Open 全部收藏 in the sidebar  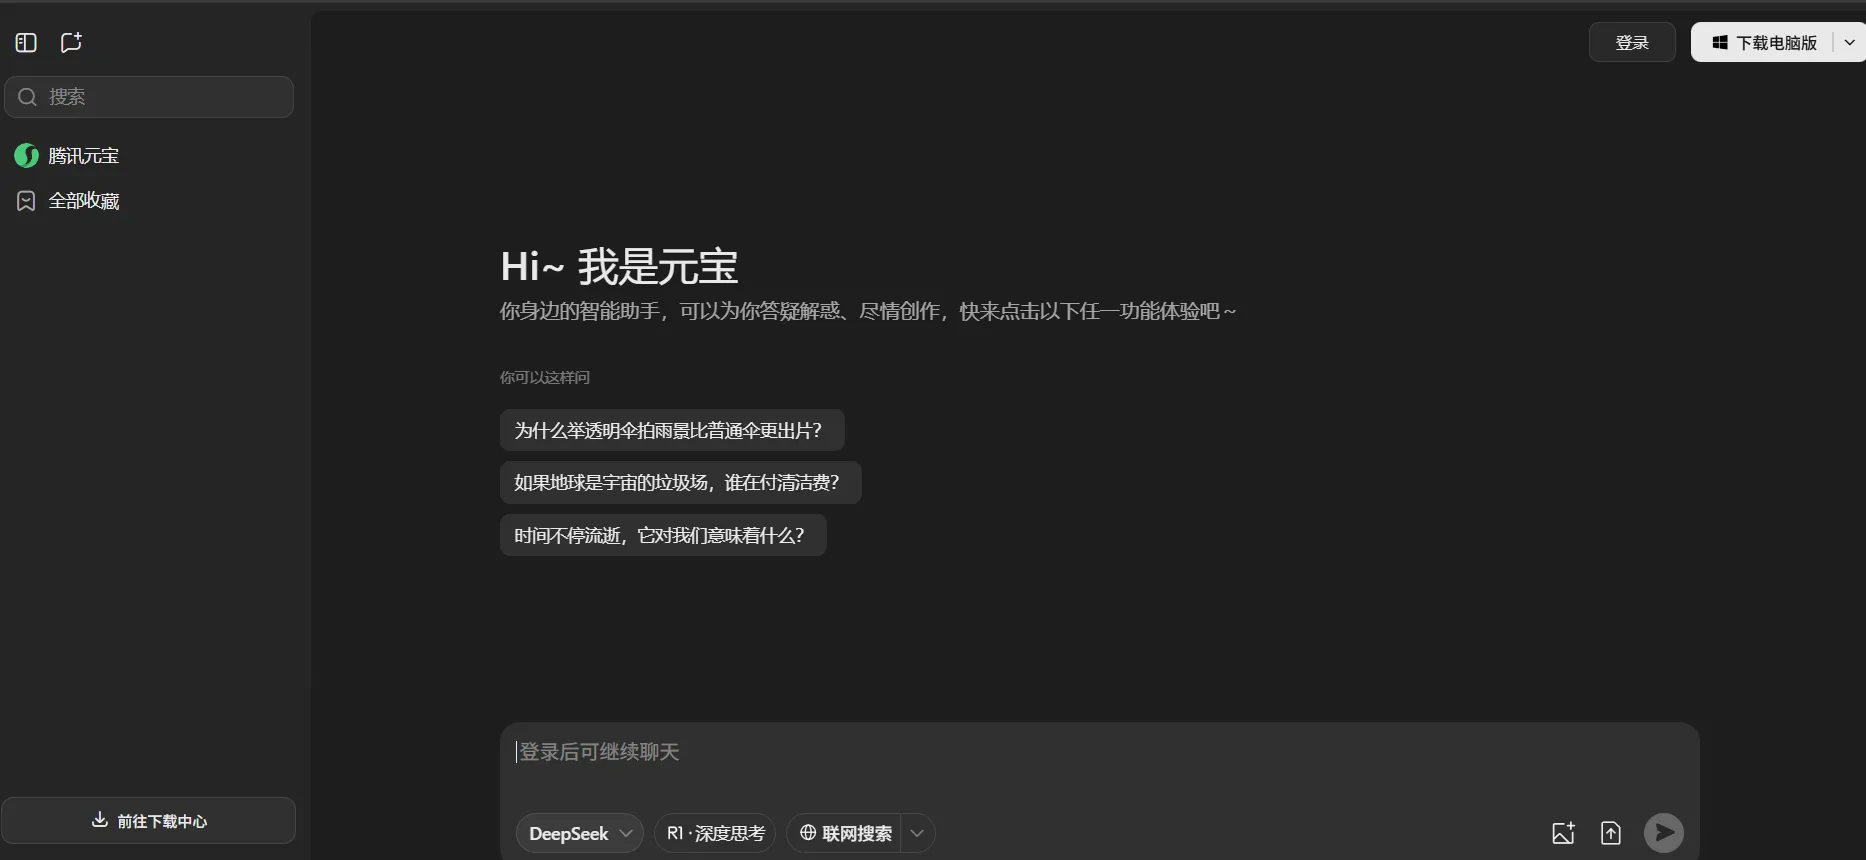[84, 201]
